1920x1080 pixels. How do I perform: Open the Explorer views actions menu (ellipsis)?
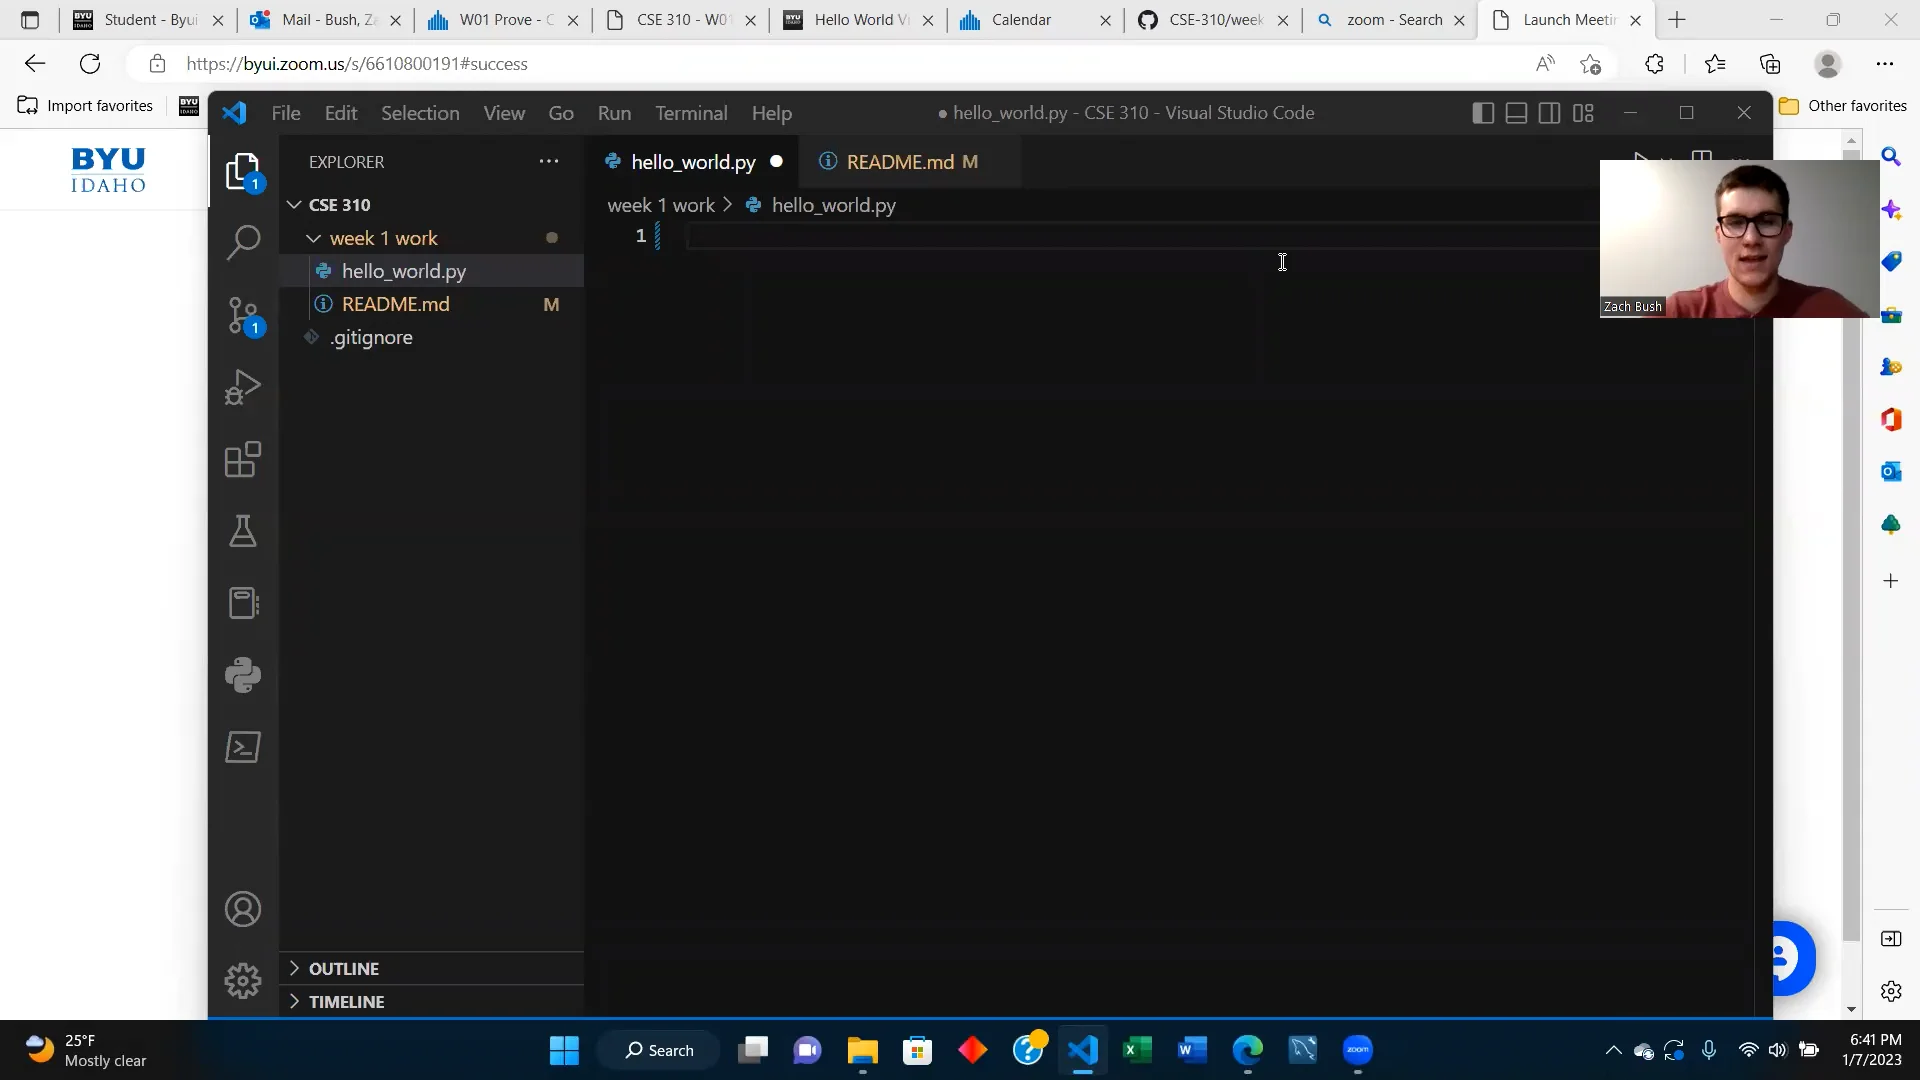tap(549, 161)
